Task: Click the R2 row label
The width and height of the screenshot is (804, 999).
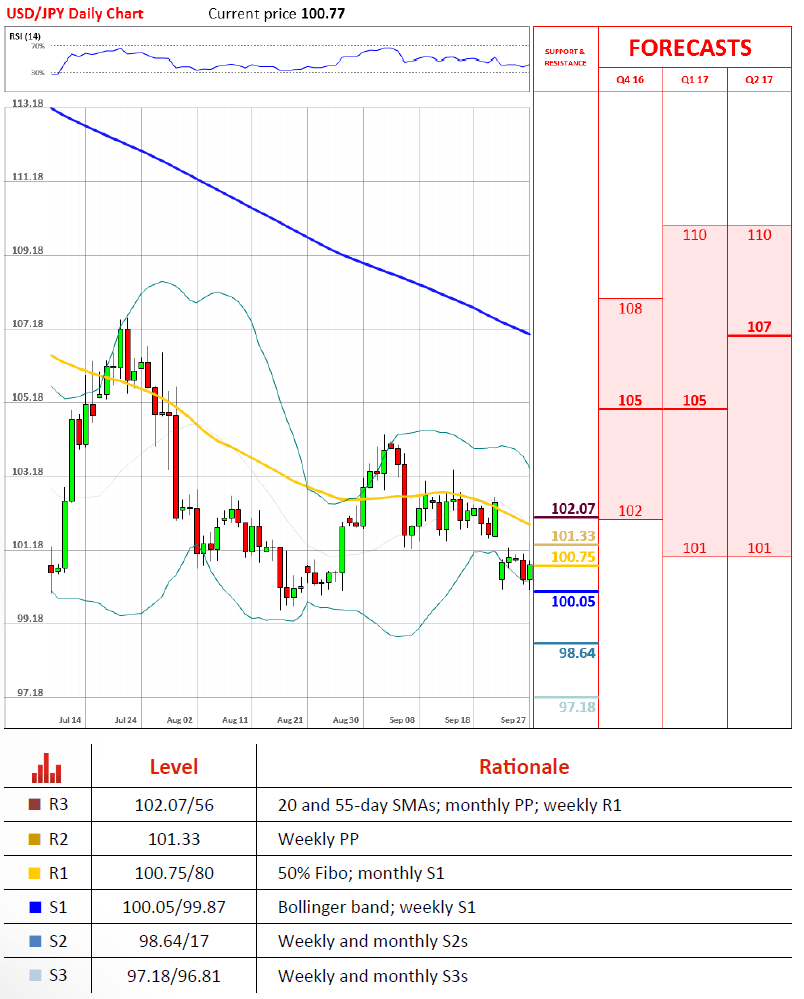Action: [58, 839]
